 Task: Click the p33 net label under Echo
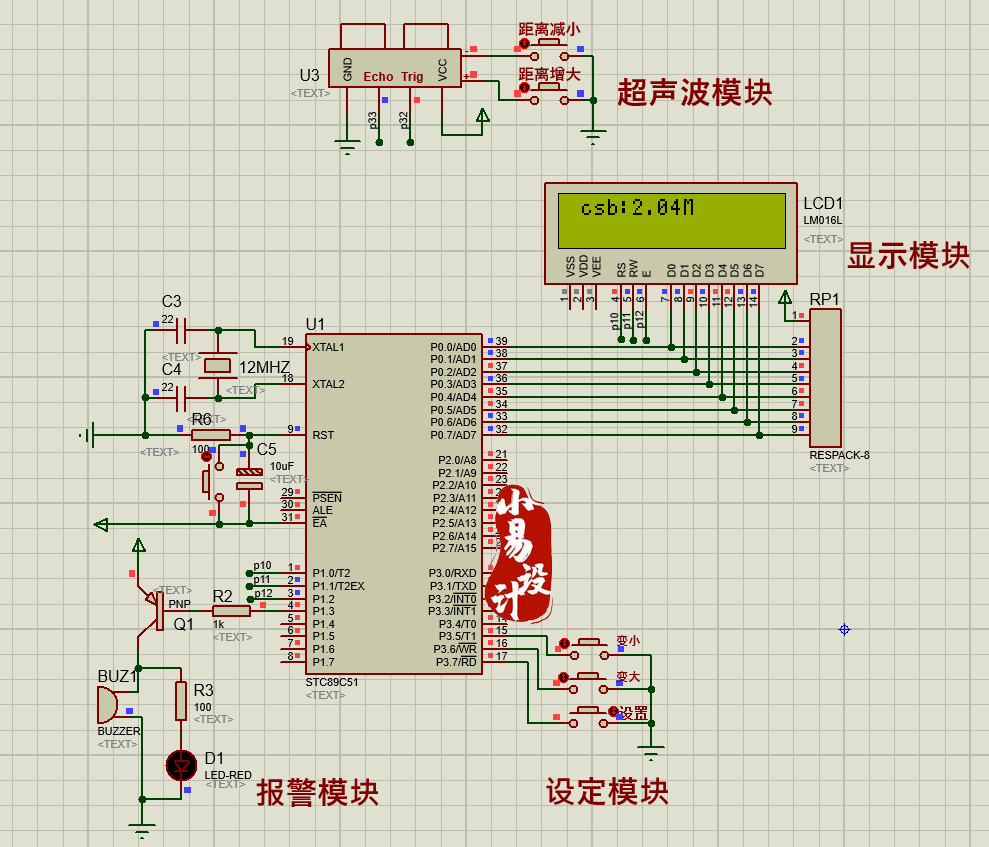(x=373, y=120)
